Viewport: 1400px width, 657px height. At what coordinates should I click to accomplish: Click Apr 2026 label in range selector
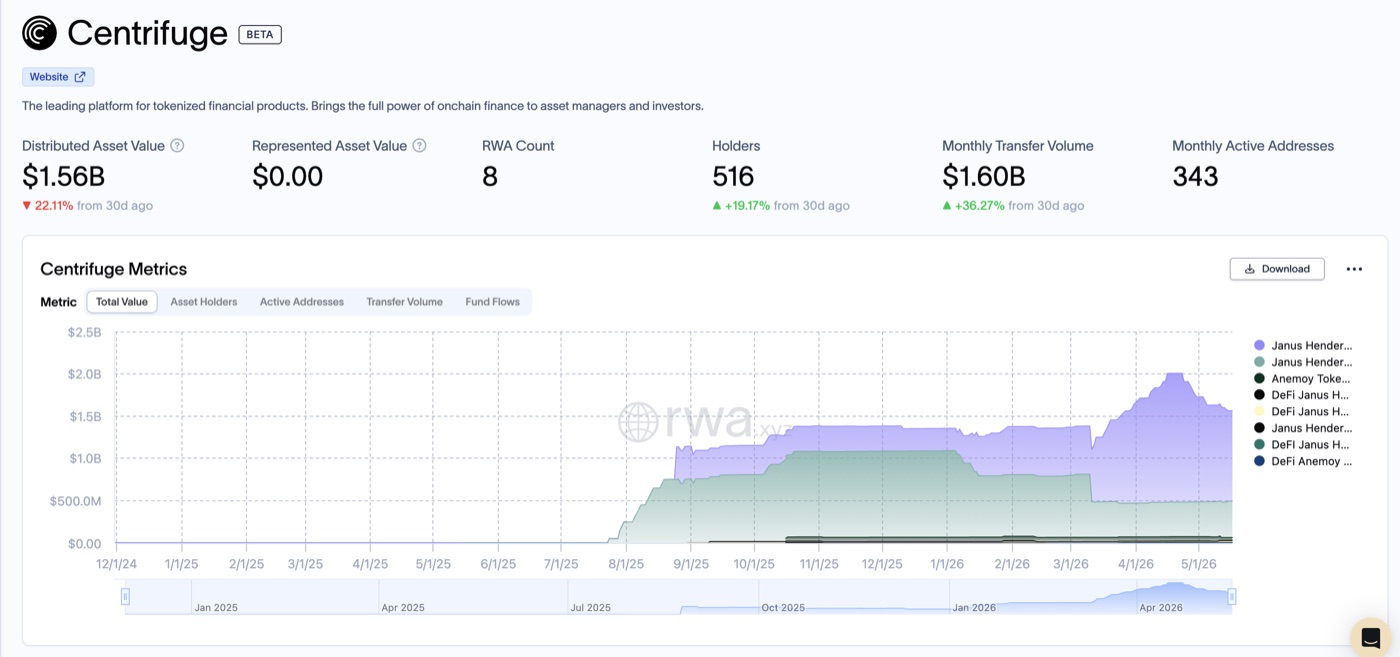click(1161, 607)
